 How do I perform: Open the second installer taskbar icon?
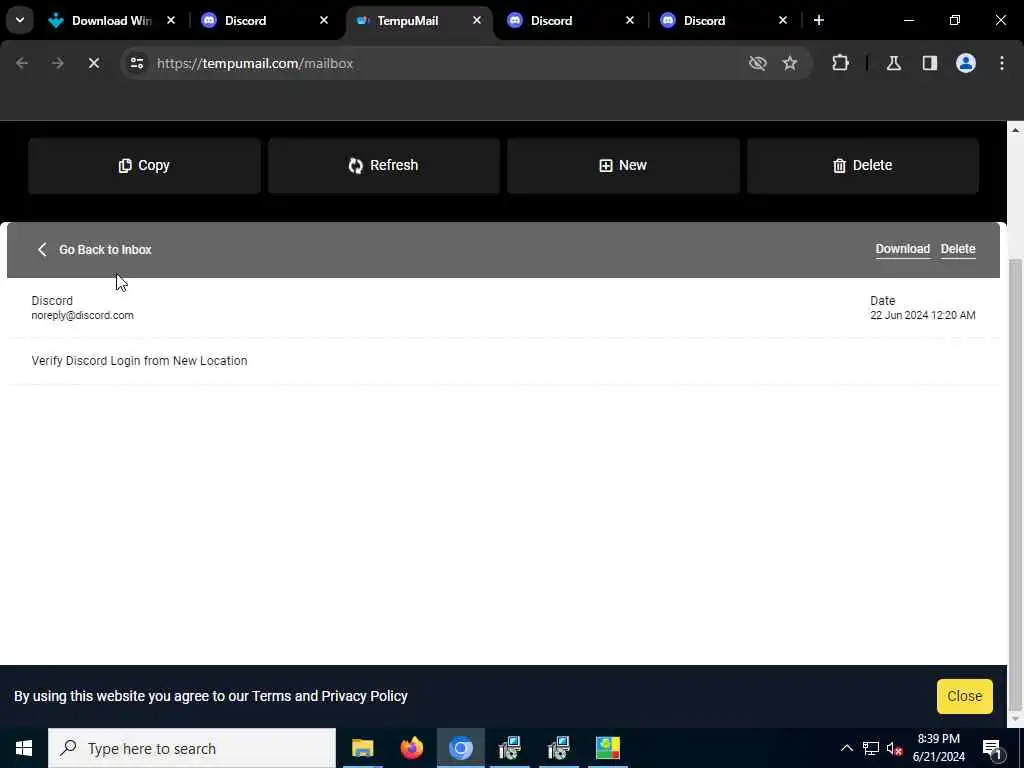[x=558, y=748]
